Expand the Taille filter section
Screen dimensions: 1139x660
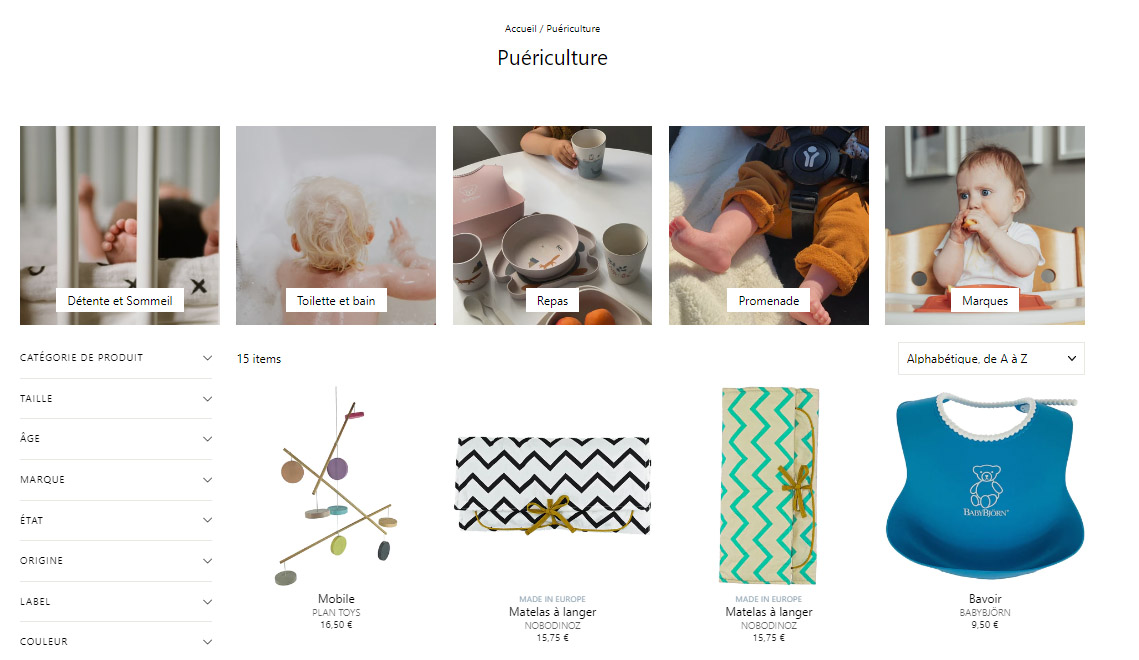pos(116,399)
